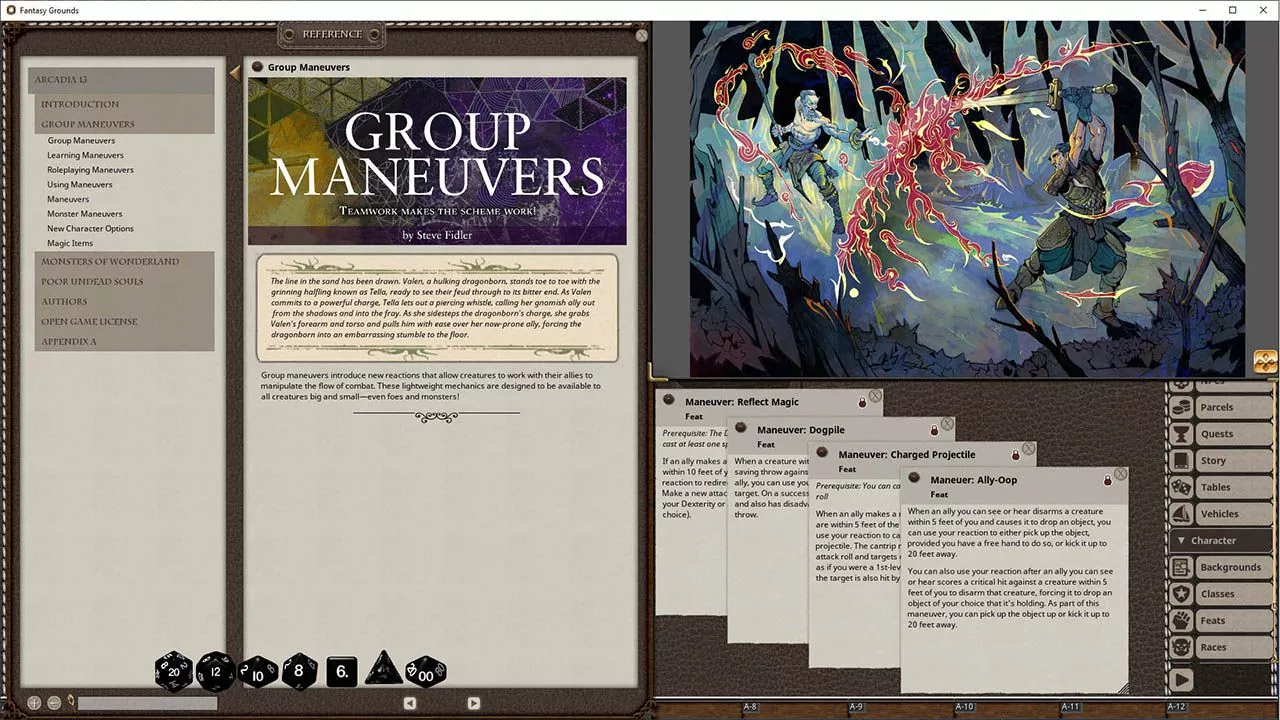Image resolution: width=1280 pixels, height=720 pixels.
Task: Roll the d12 die
Action: click(216, 671)
